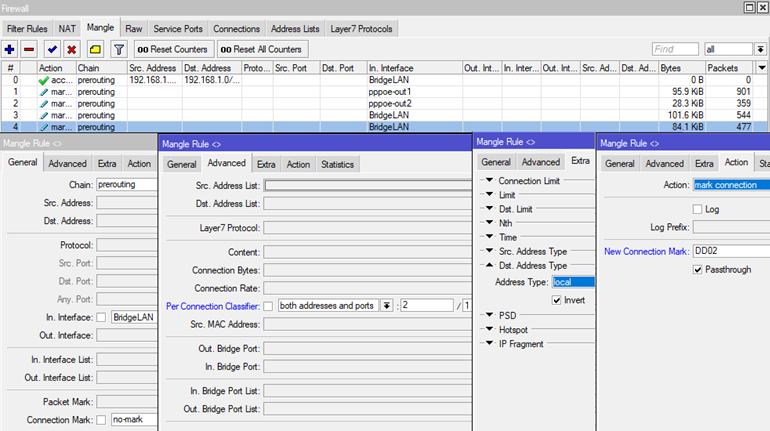Enable the Log checkbox
Image resolution: width=770 pixels, height=431 pixels.
pos(698,209)
